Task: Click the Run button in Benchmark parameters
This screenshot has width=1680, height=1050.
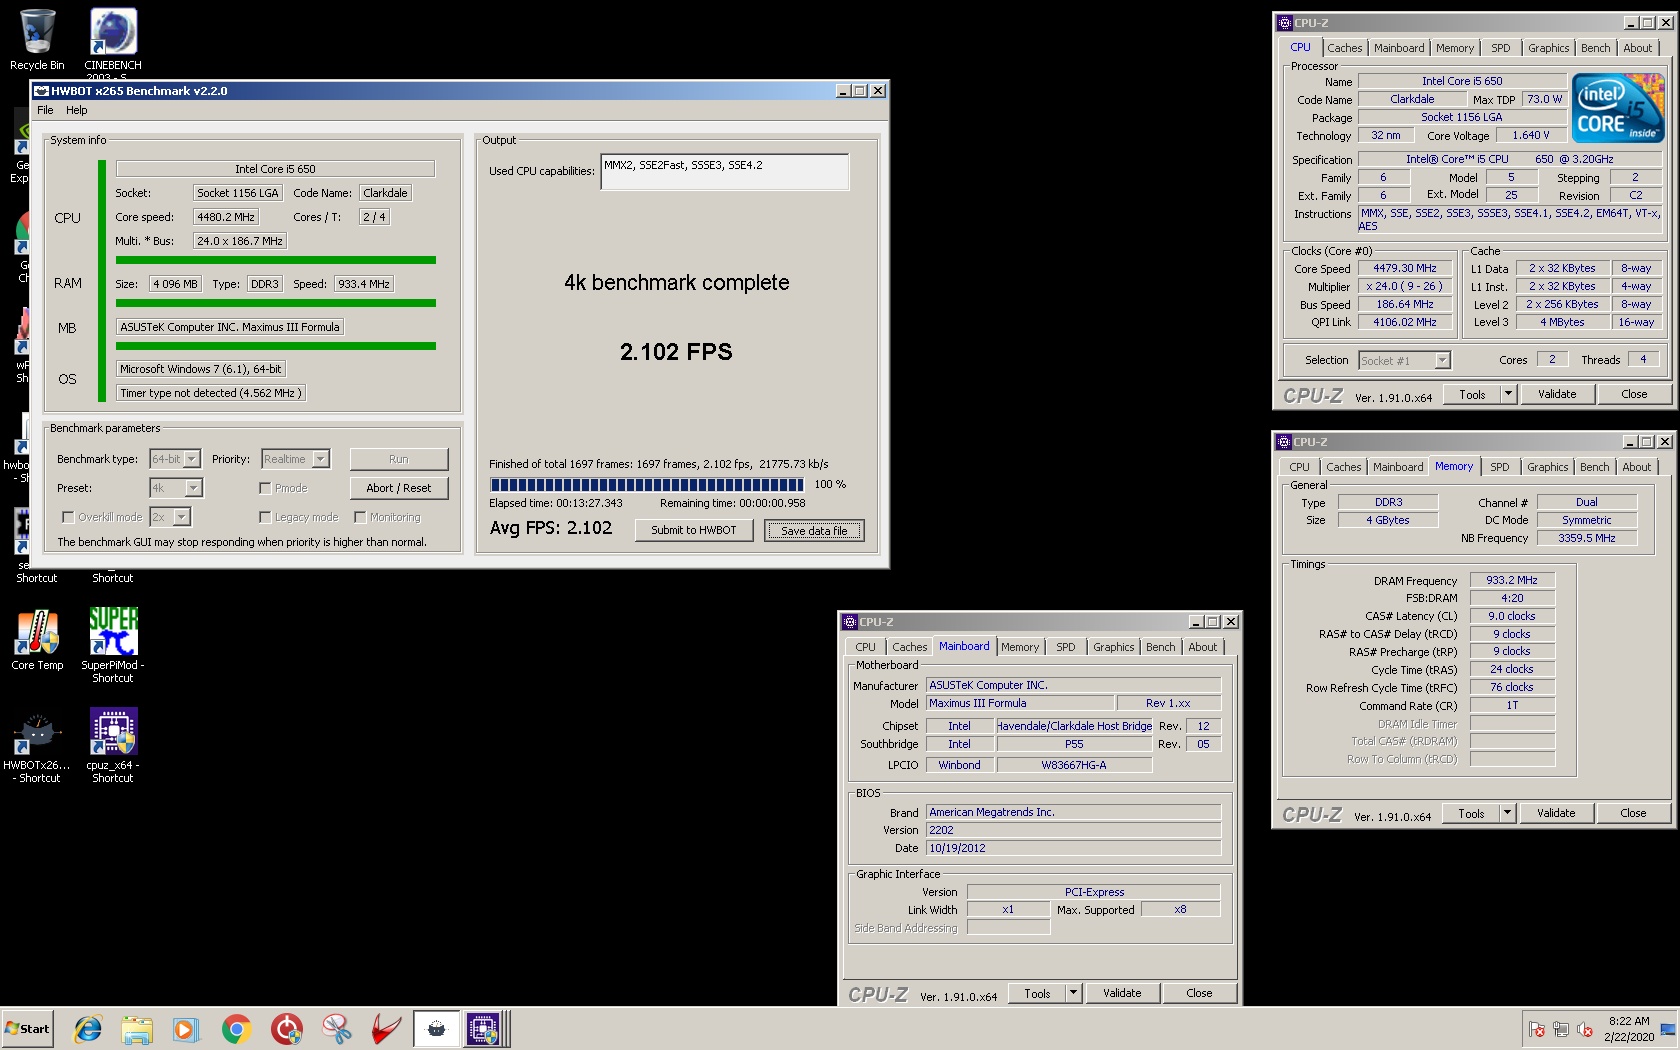Action: (399, 459)
